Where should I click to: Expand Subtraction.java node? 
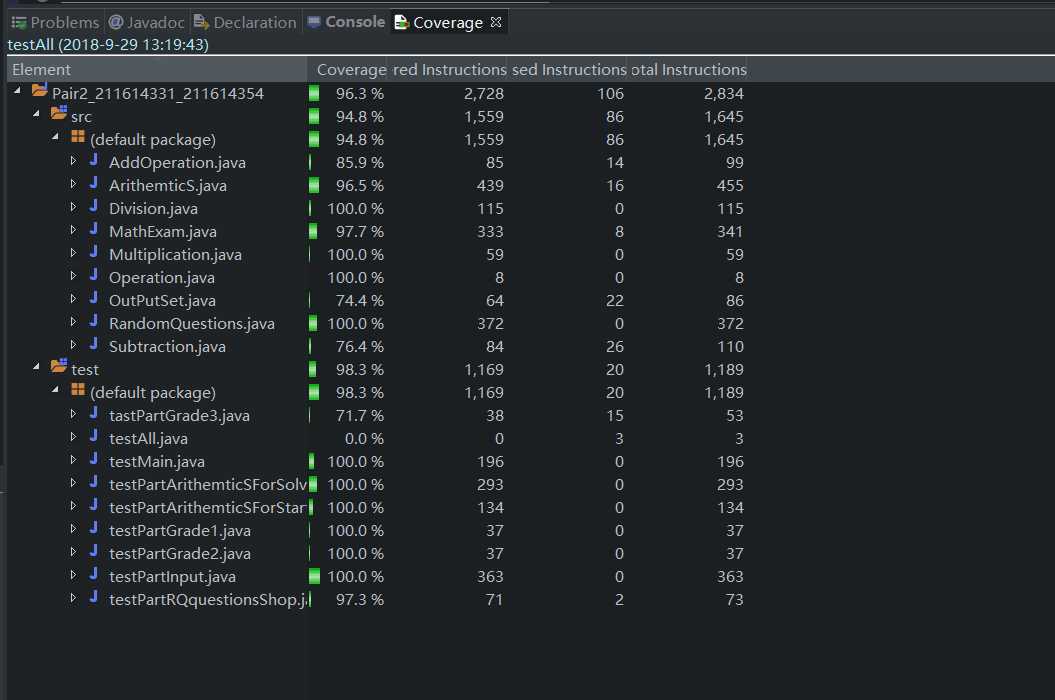(x=73, y=345)
